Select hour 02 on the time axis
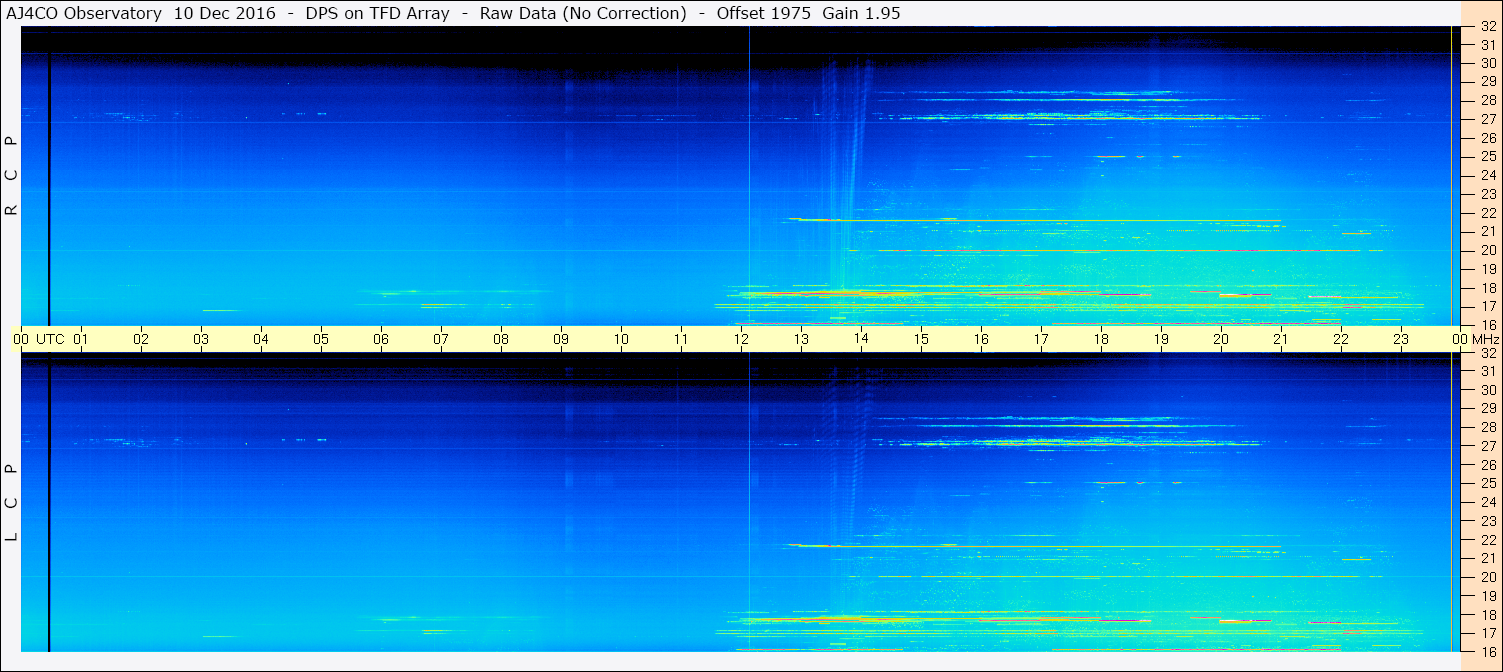1503x672 pixels. [141, 339]
